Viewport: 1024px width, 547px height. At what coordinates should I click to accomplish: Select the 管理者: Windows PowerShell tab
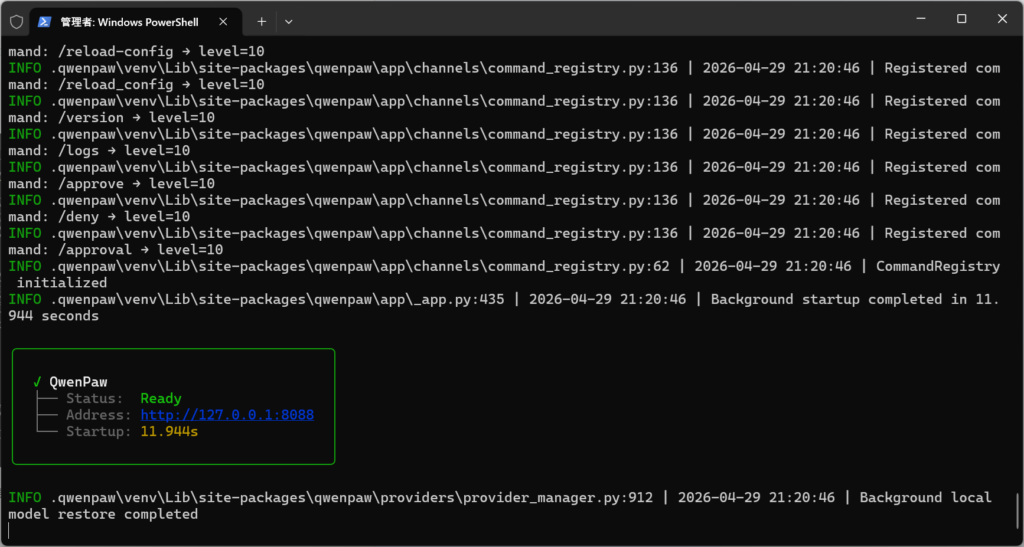pos(136,22)
